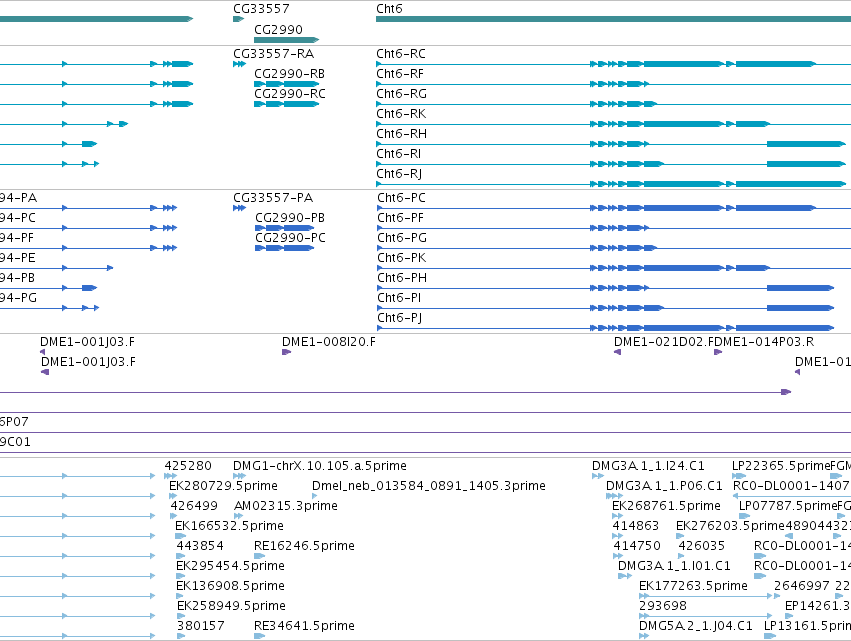Select EK295454.5prime EST
851x641 pixels.
[x=230, y=566]
